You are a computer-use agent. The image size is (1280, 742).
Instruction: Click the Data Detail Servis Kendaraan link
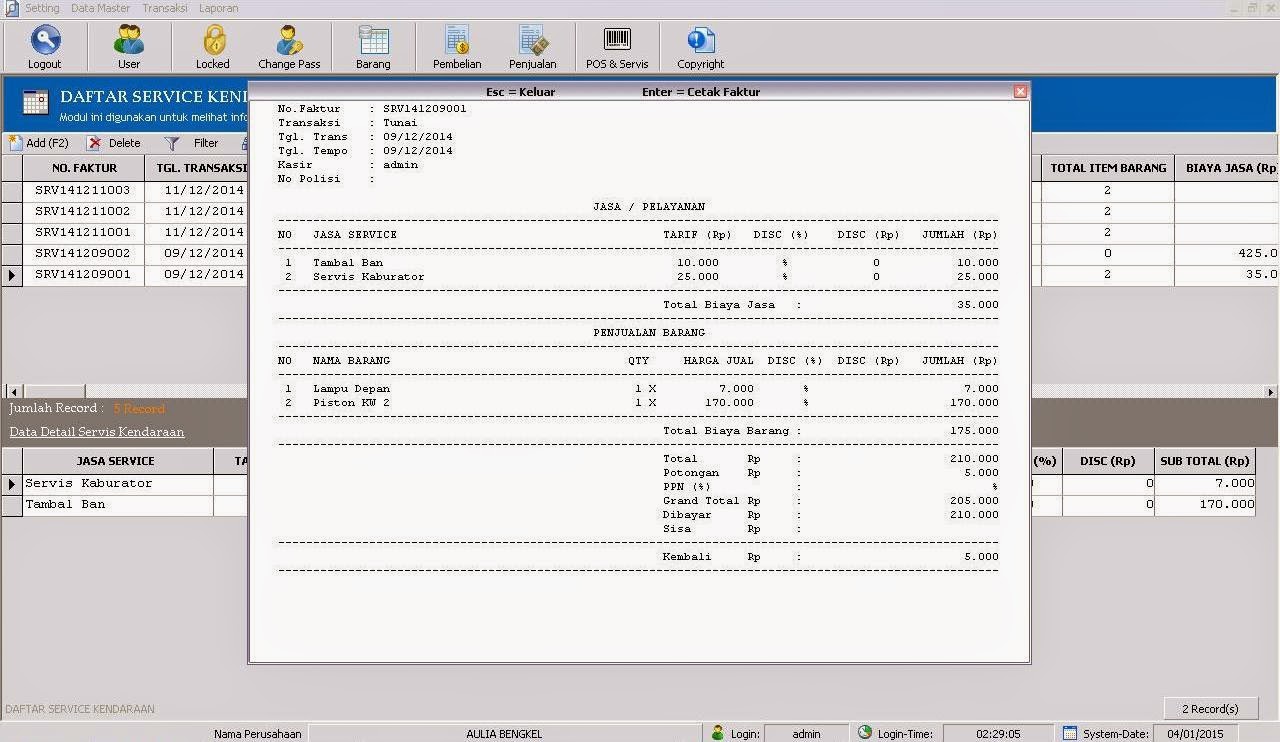[x=97, y=432]
